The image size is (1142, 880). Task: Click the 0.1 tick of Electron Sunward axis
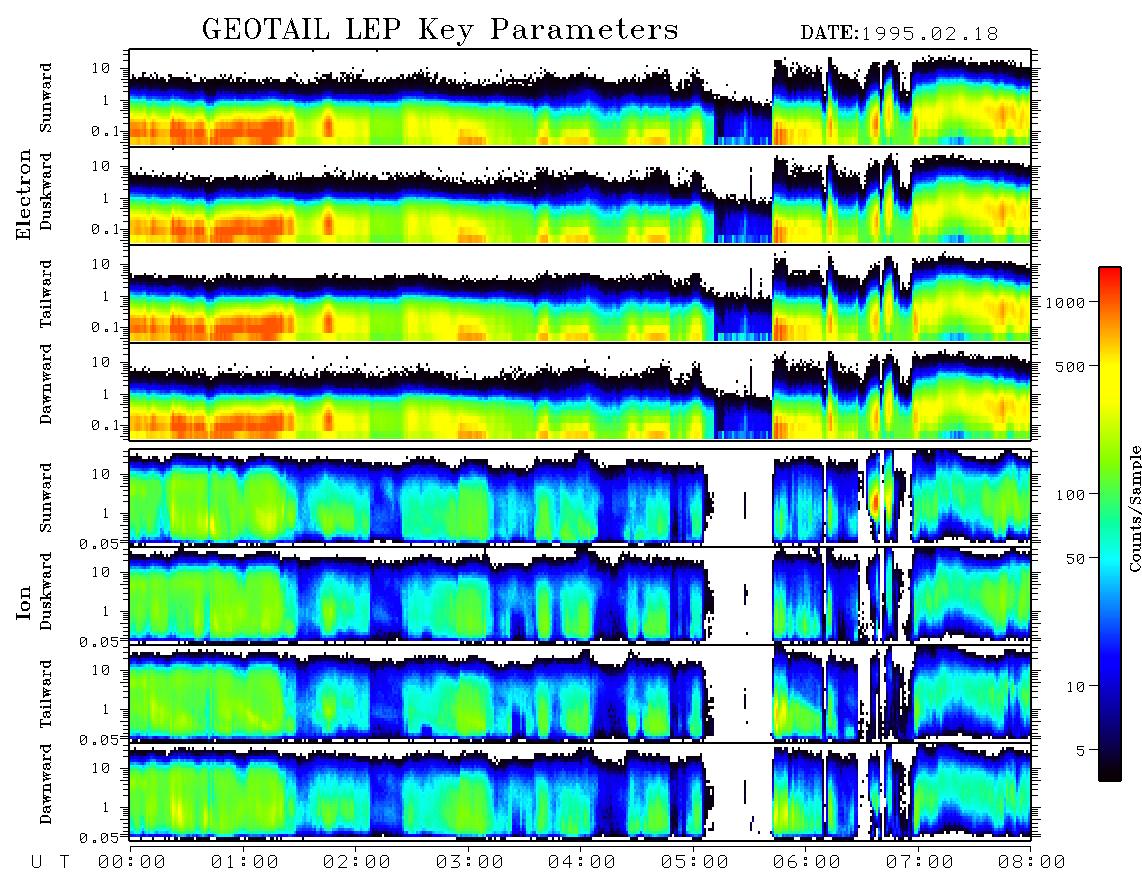point(106,131)
